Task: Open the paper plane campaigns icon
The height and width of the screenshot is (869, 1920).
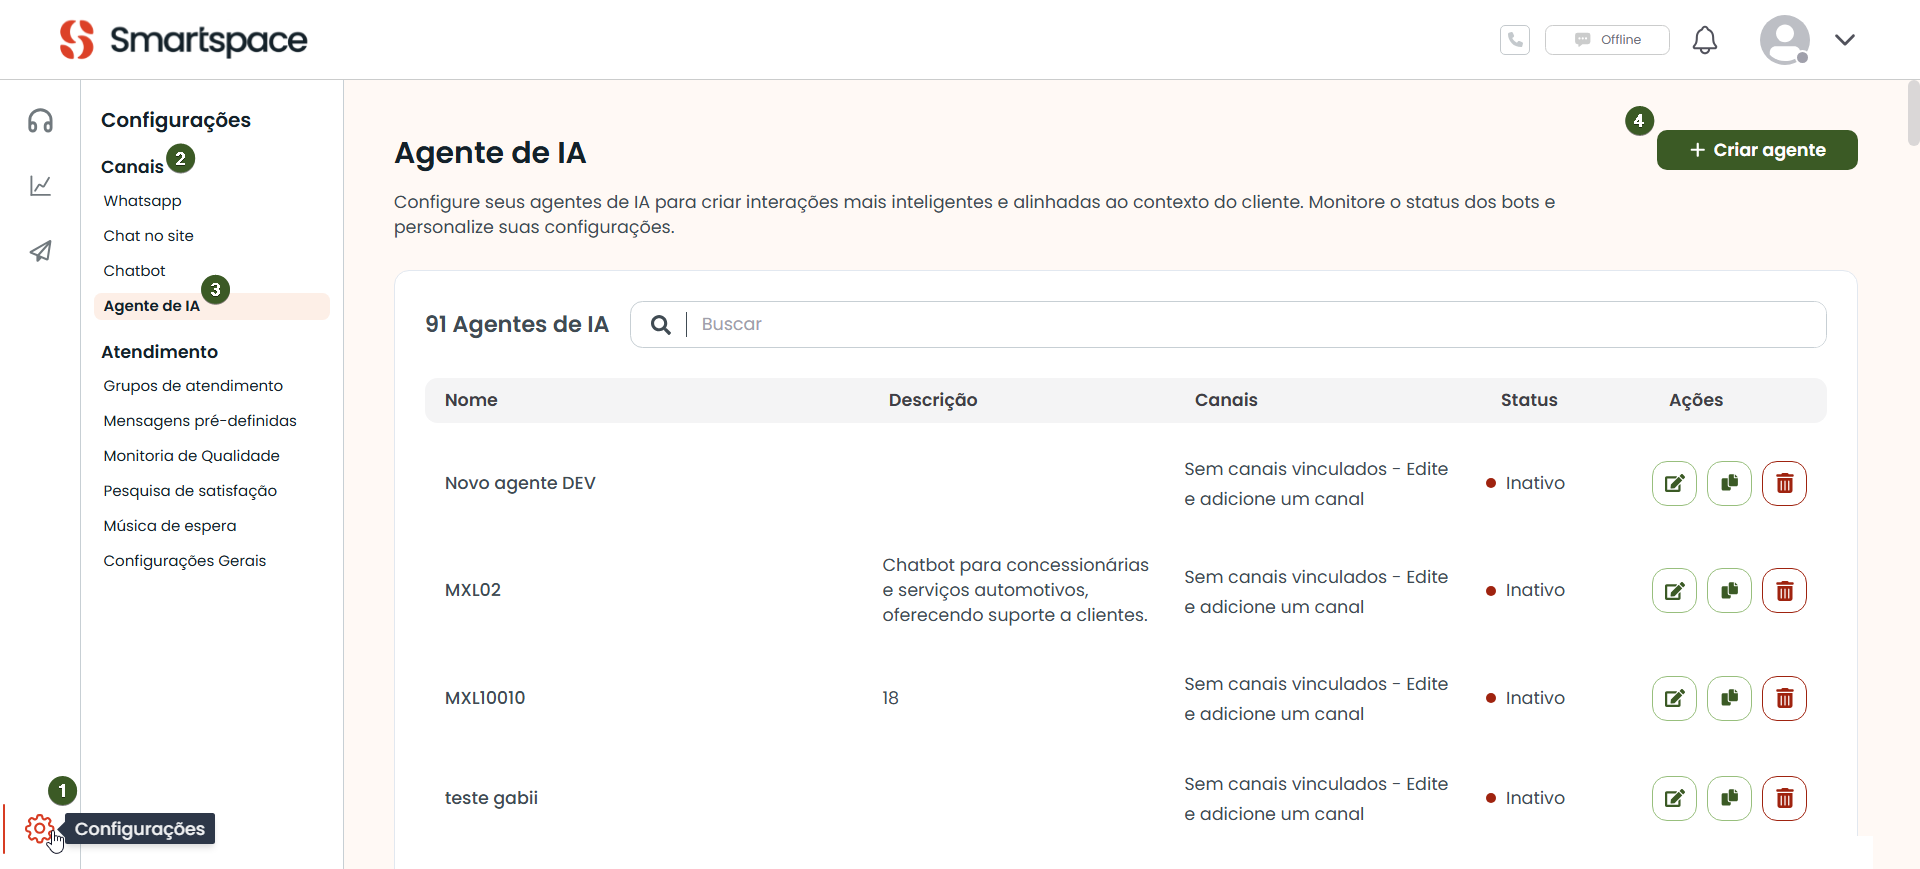Action: (40, 251)
